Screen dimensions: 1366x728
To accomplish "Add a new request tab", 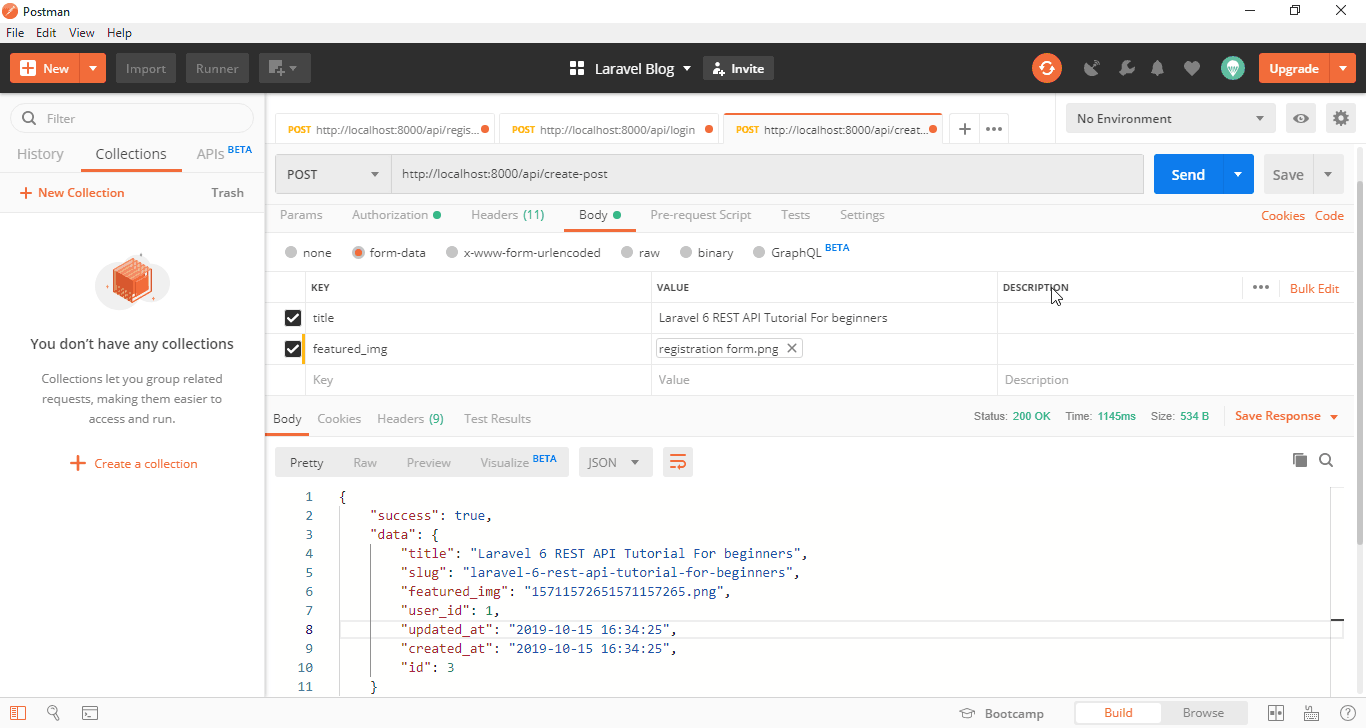I will [x=964, y=129].
